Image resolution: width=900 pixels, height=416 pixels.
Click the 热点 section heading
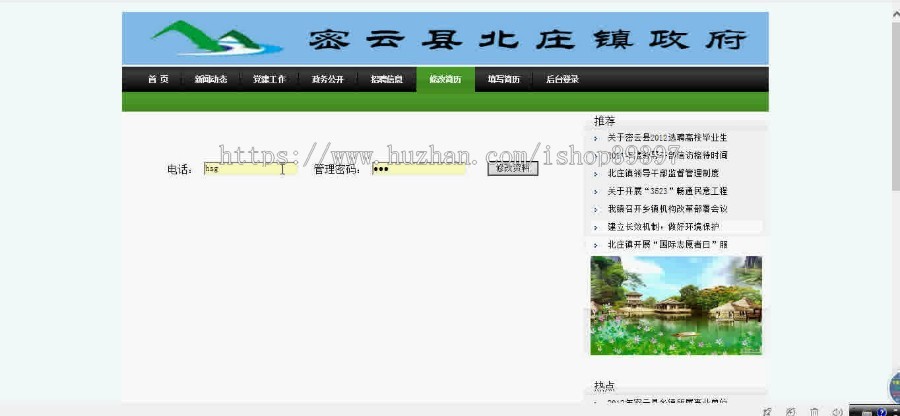(x=604, y=386)
